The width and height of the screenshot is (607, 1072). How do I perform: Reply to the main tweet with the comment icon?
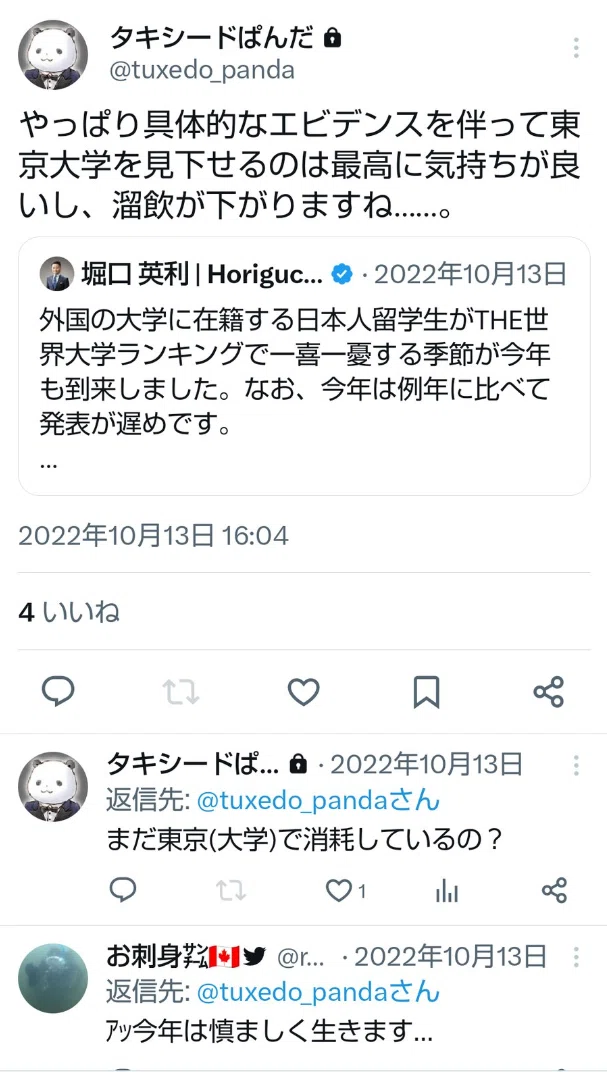tap(58, 692)
